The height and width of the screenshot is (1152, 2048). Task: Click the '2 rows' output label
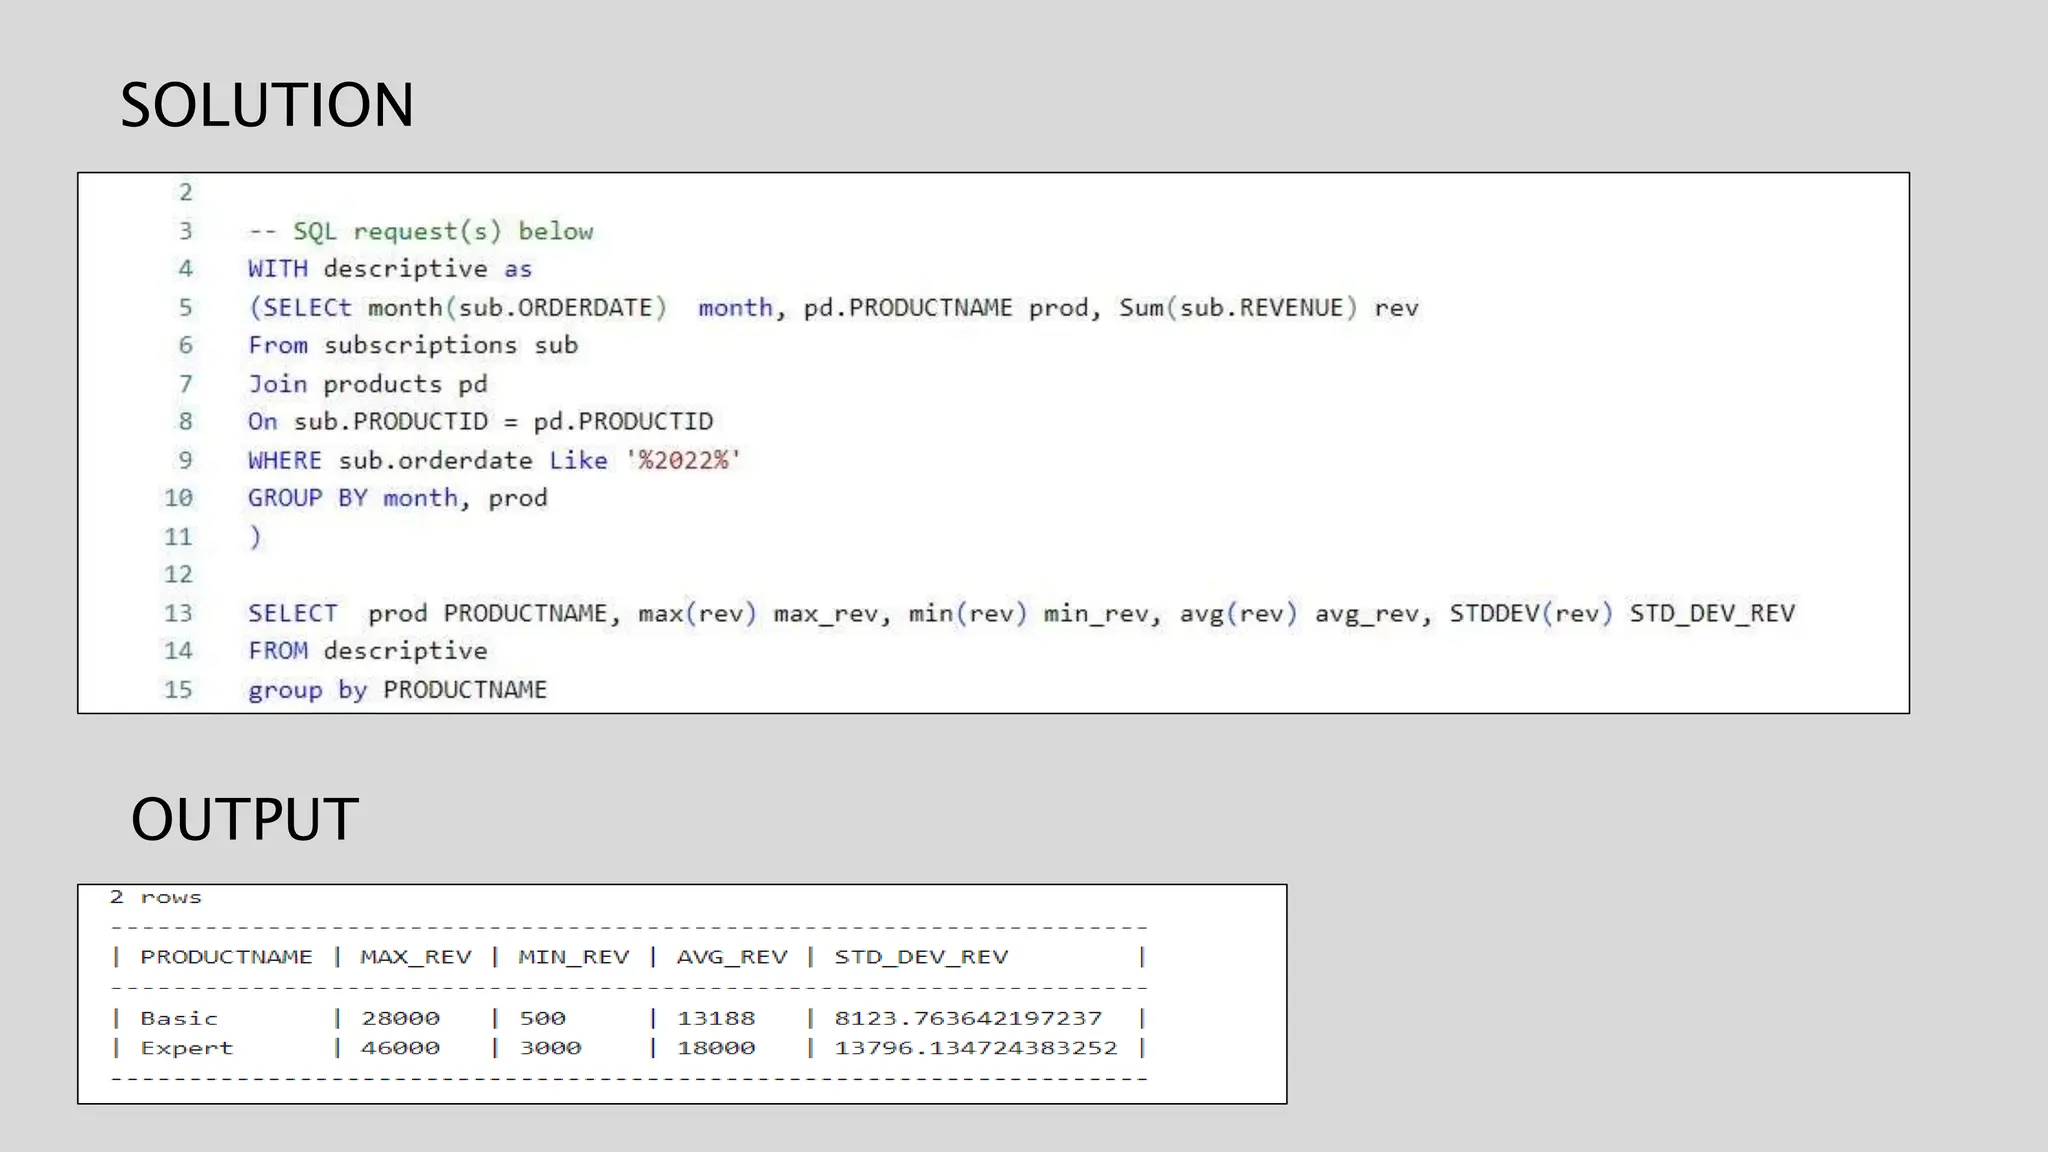click(x=156, y=897)
